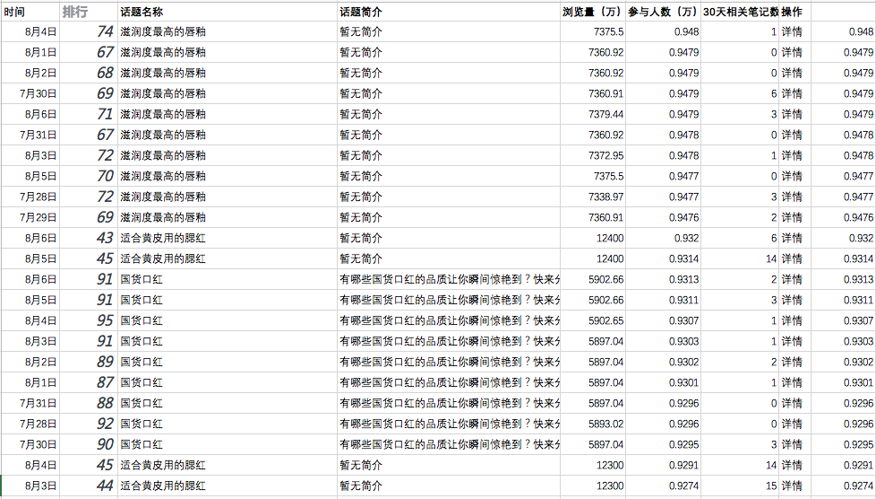Image resolution: width=876 pixels, height=499 pixels.
Task: Click the 暂无简介 cell in rank 70 row
Action: (x=449, y=177)
